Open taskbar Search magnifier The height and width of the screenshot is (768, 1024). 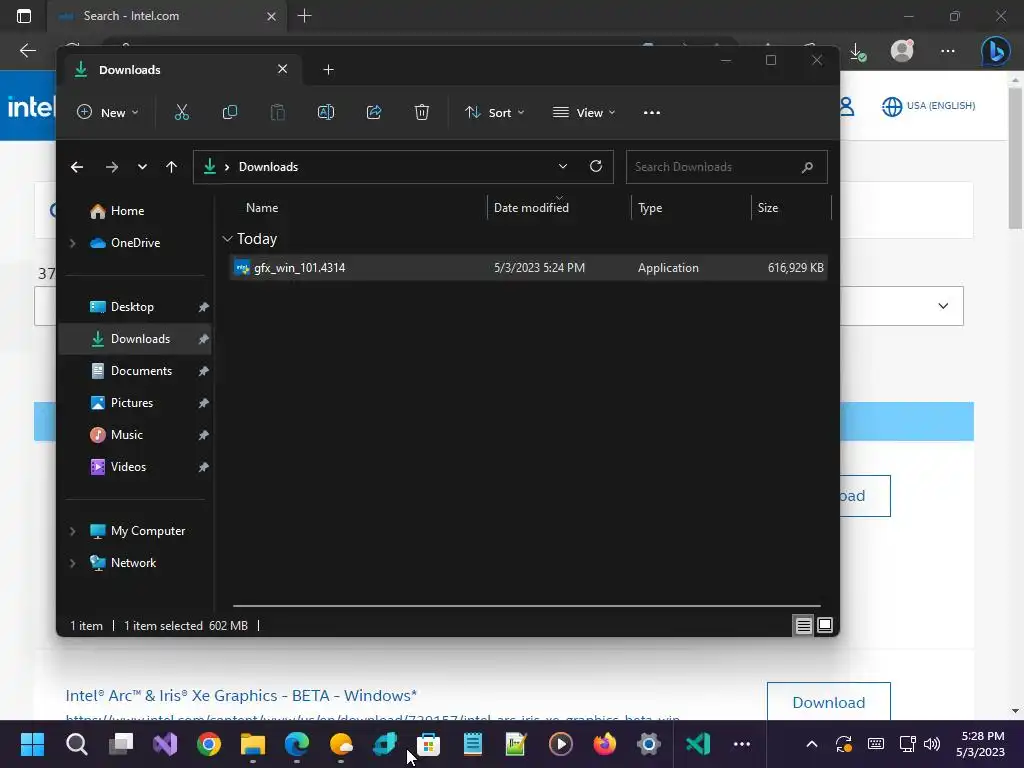76,744
